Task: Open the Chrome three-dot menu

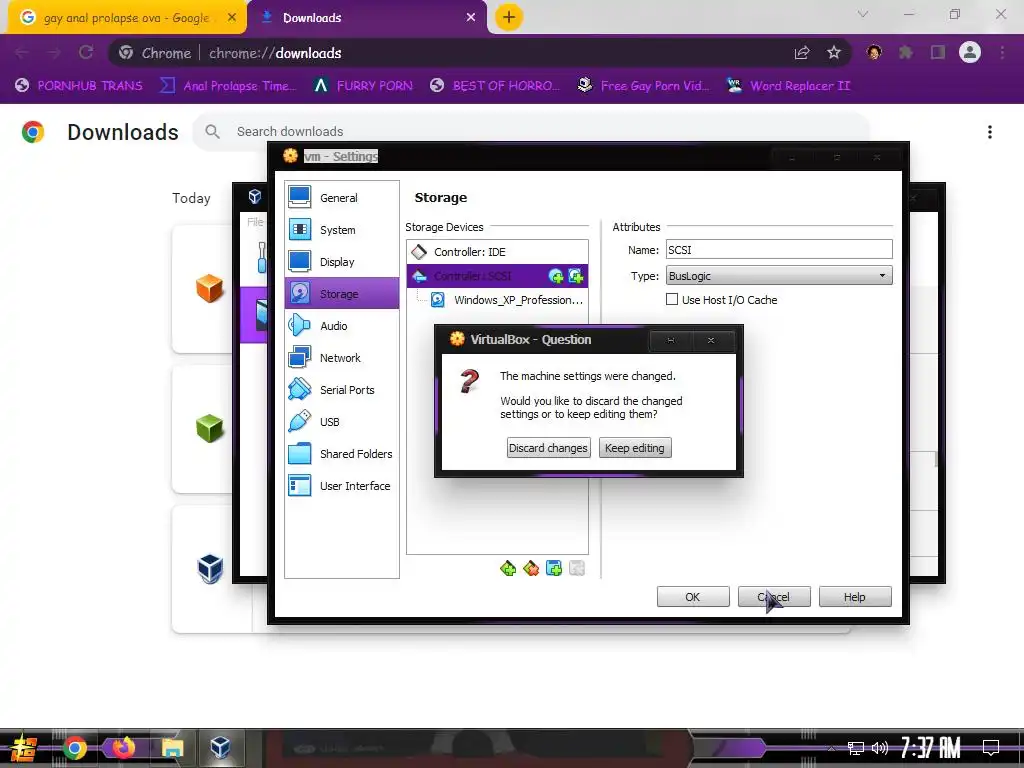Action: point(1002,53)
